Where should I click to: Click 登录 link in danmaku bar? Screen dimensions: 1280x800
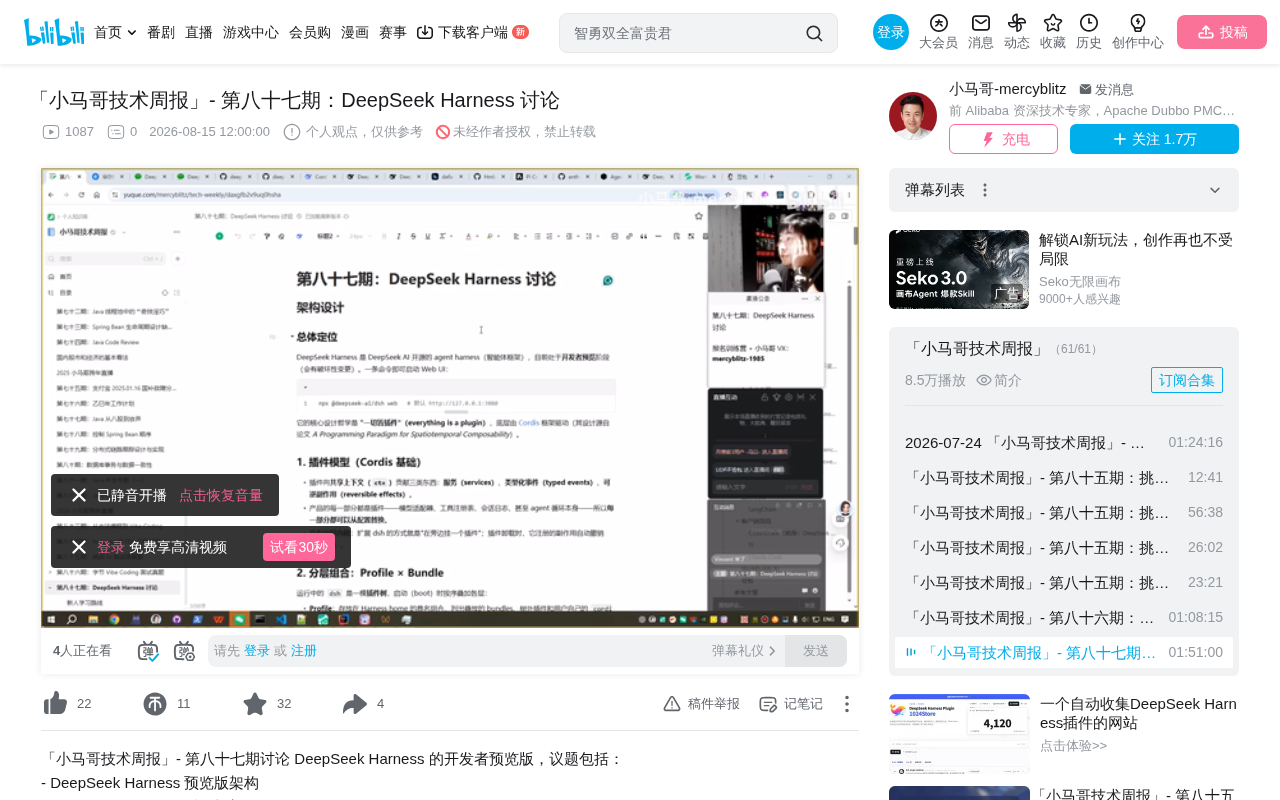tap(257, 651)
